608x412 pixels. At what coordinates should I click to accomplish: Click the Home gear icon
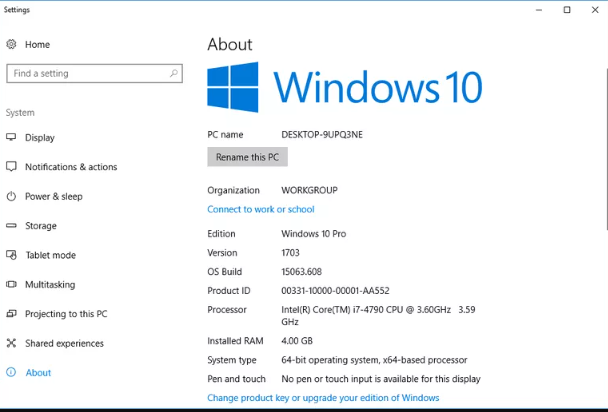click(x=11, y=44)
